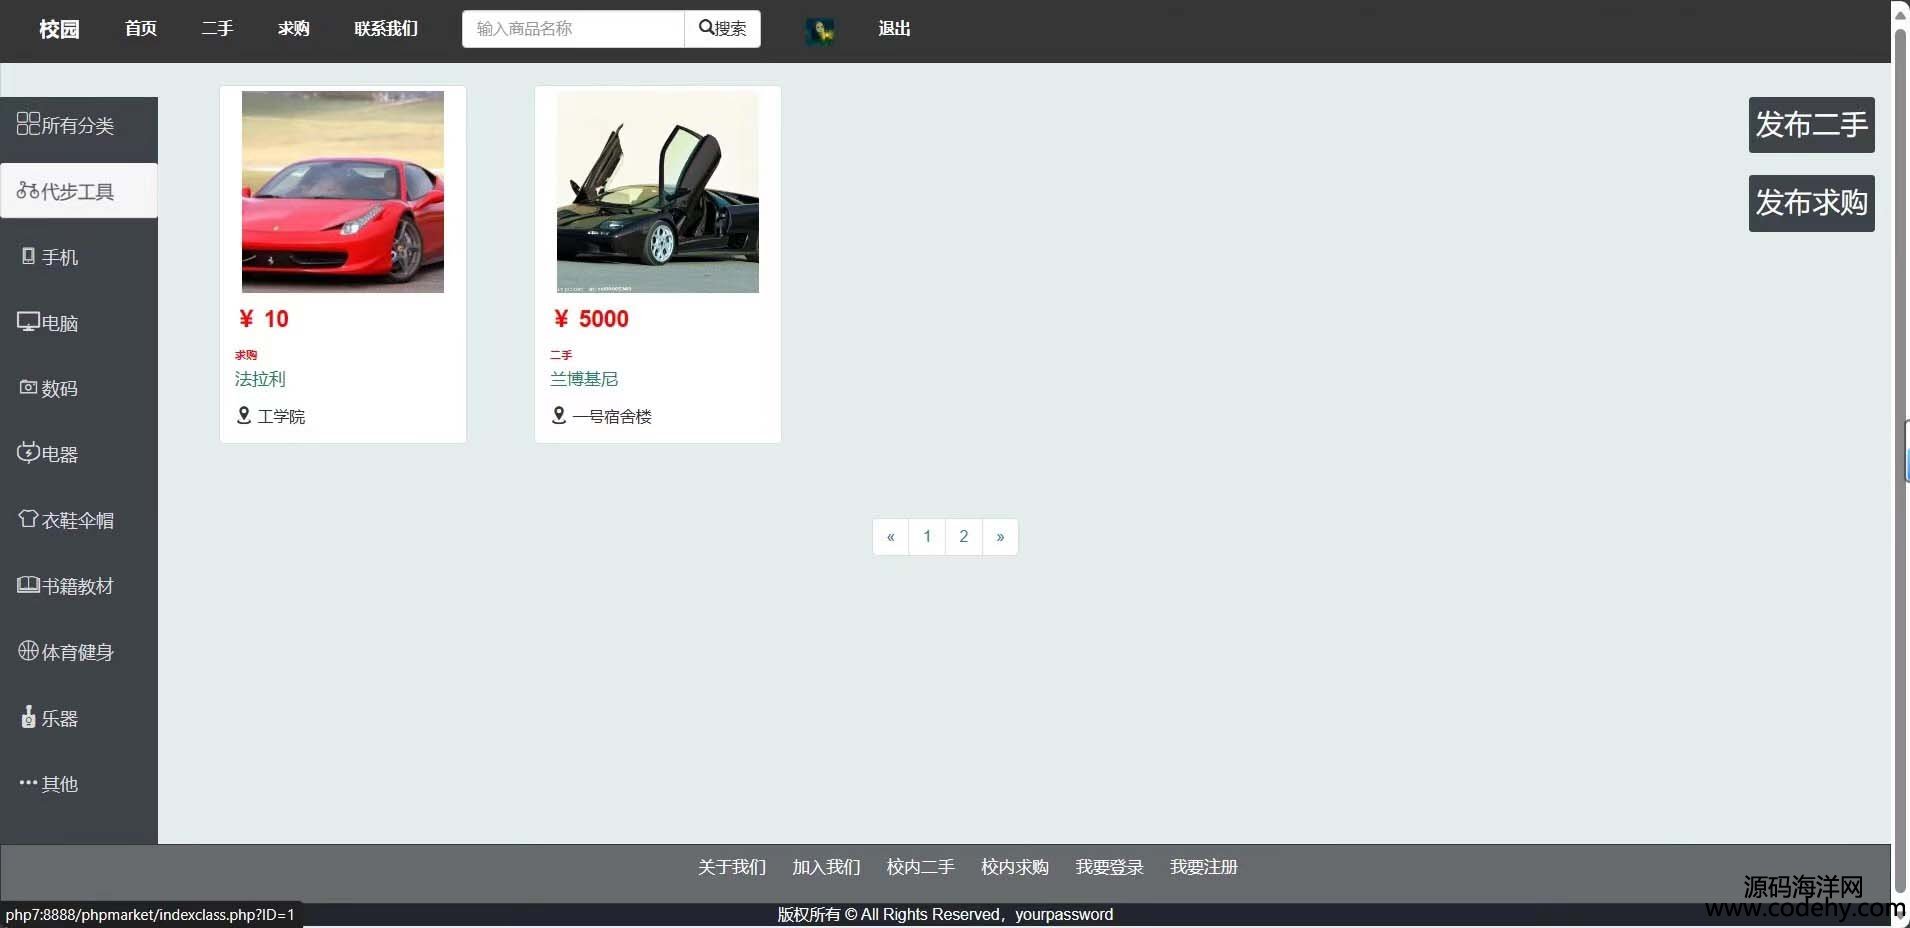Click the 求购 tag on the 法拉利 card
1910x928 pixels.
pyautogui.click(x=246, y=355)
